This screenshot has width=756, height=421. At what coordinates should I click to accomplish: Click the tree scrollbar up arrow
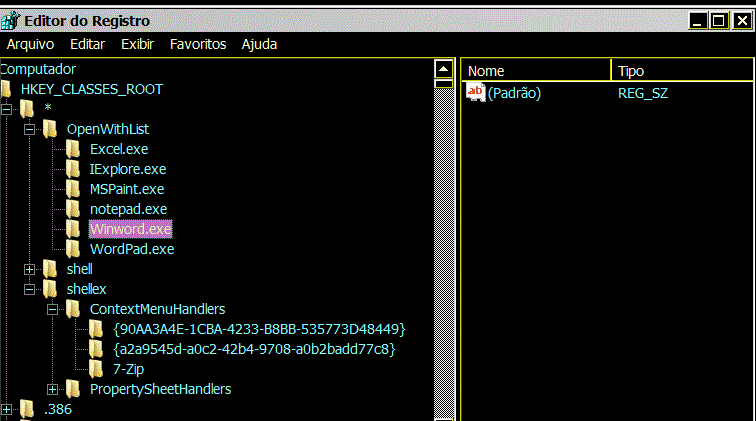pos(444,69)
